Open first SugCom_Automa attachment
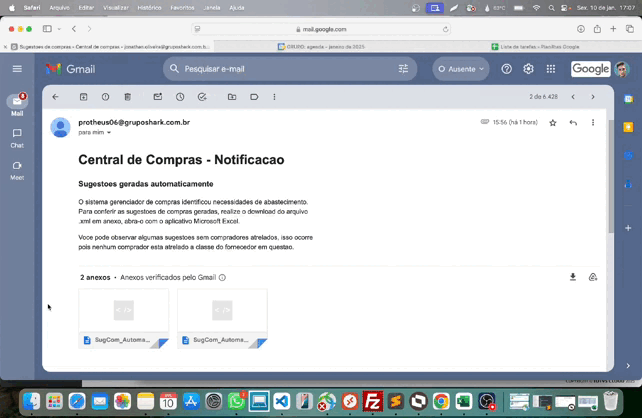Image resolution: width=642 pixels, height=418 pixels. coord(124,319)
